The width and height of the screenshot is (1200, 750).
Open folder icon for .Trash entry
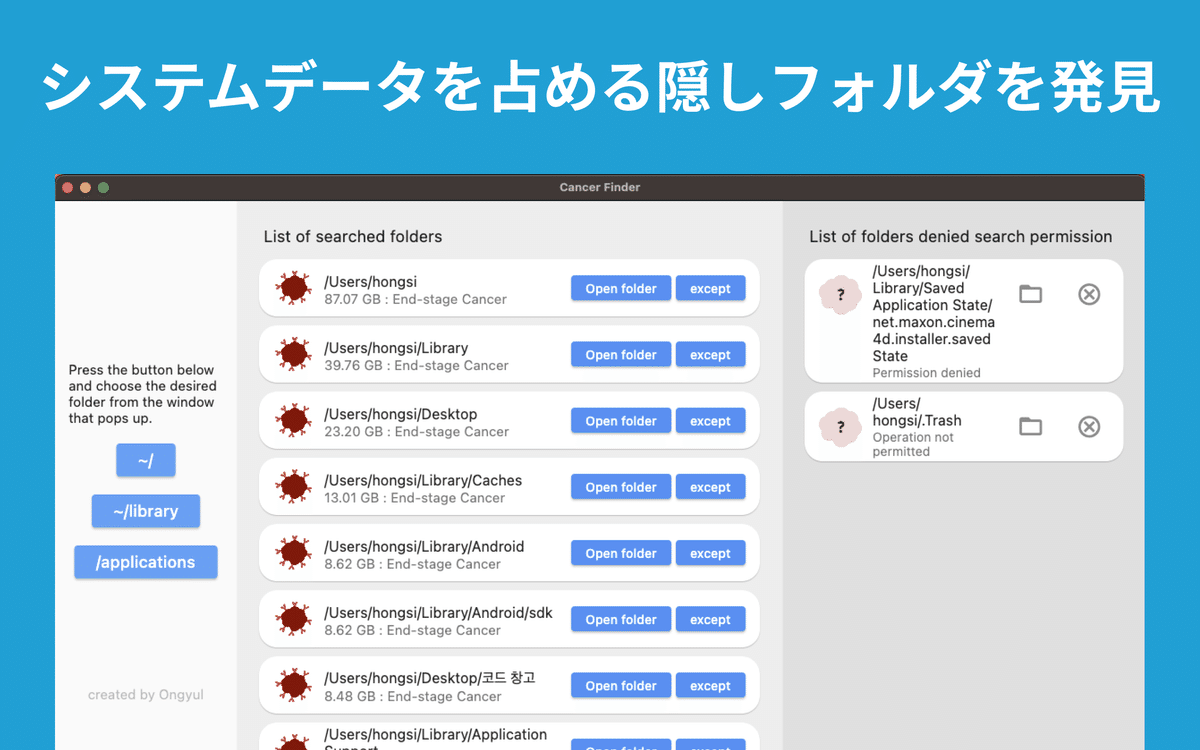[x=1030, y=427]
